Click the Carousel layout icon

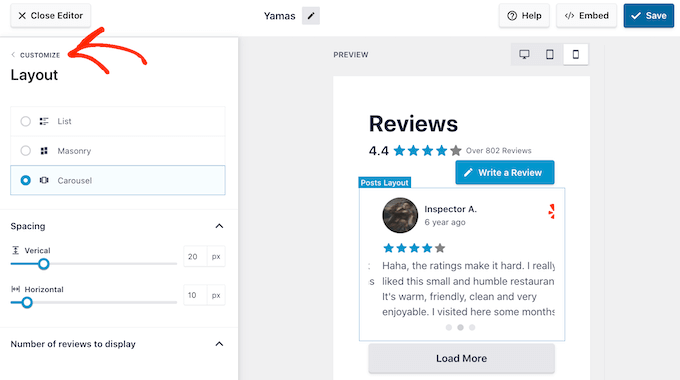(44, 180)
